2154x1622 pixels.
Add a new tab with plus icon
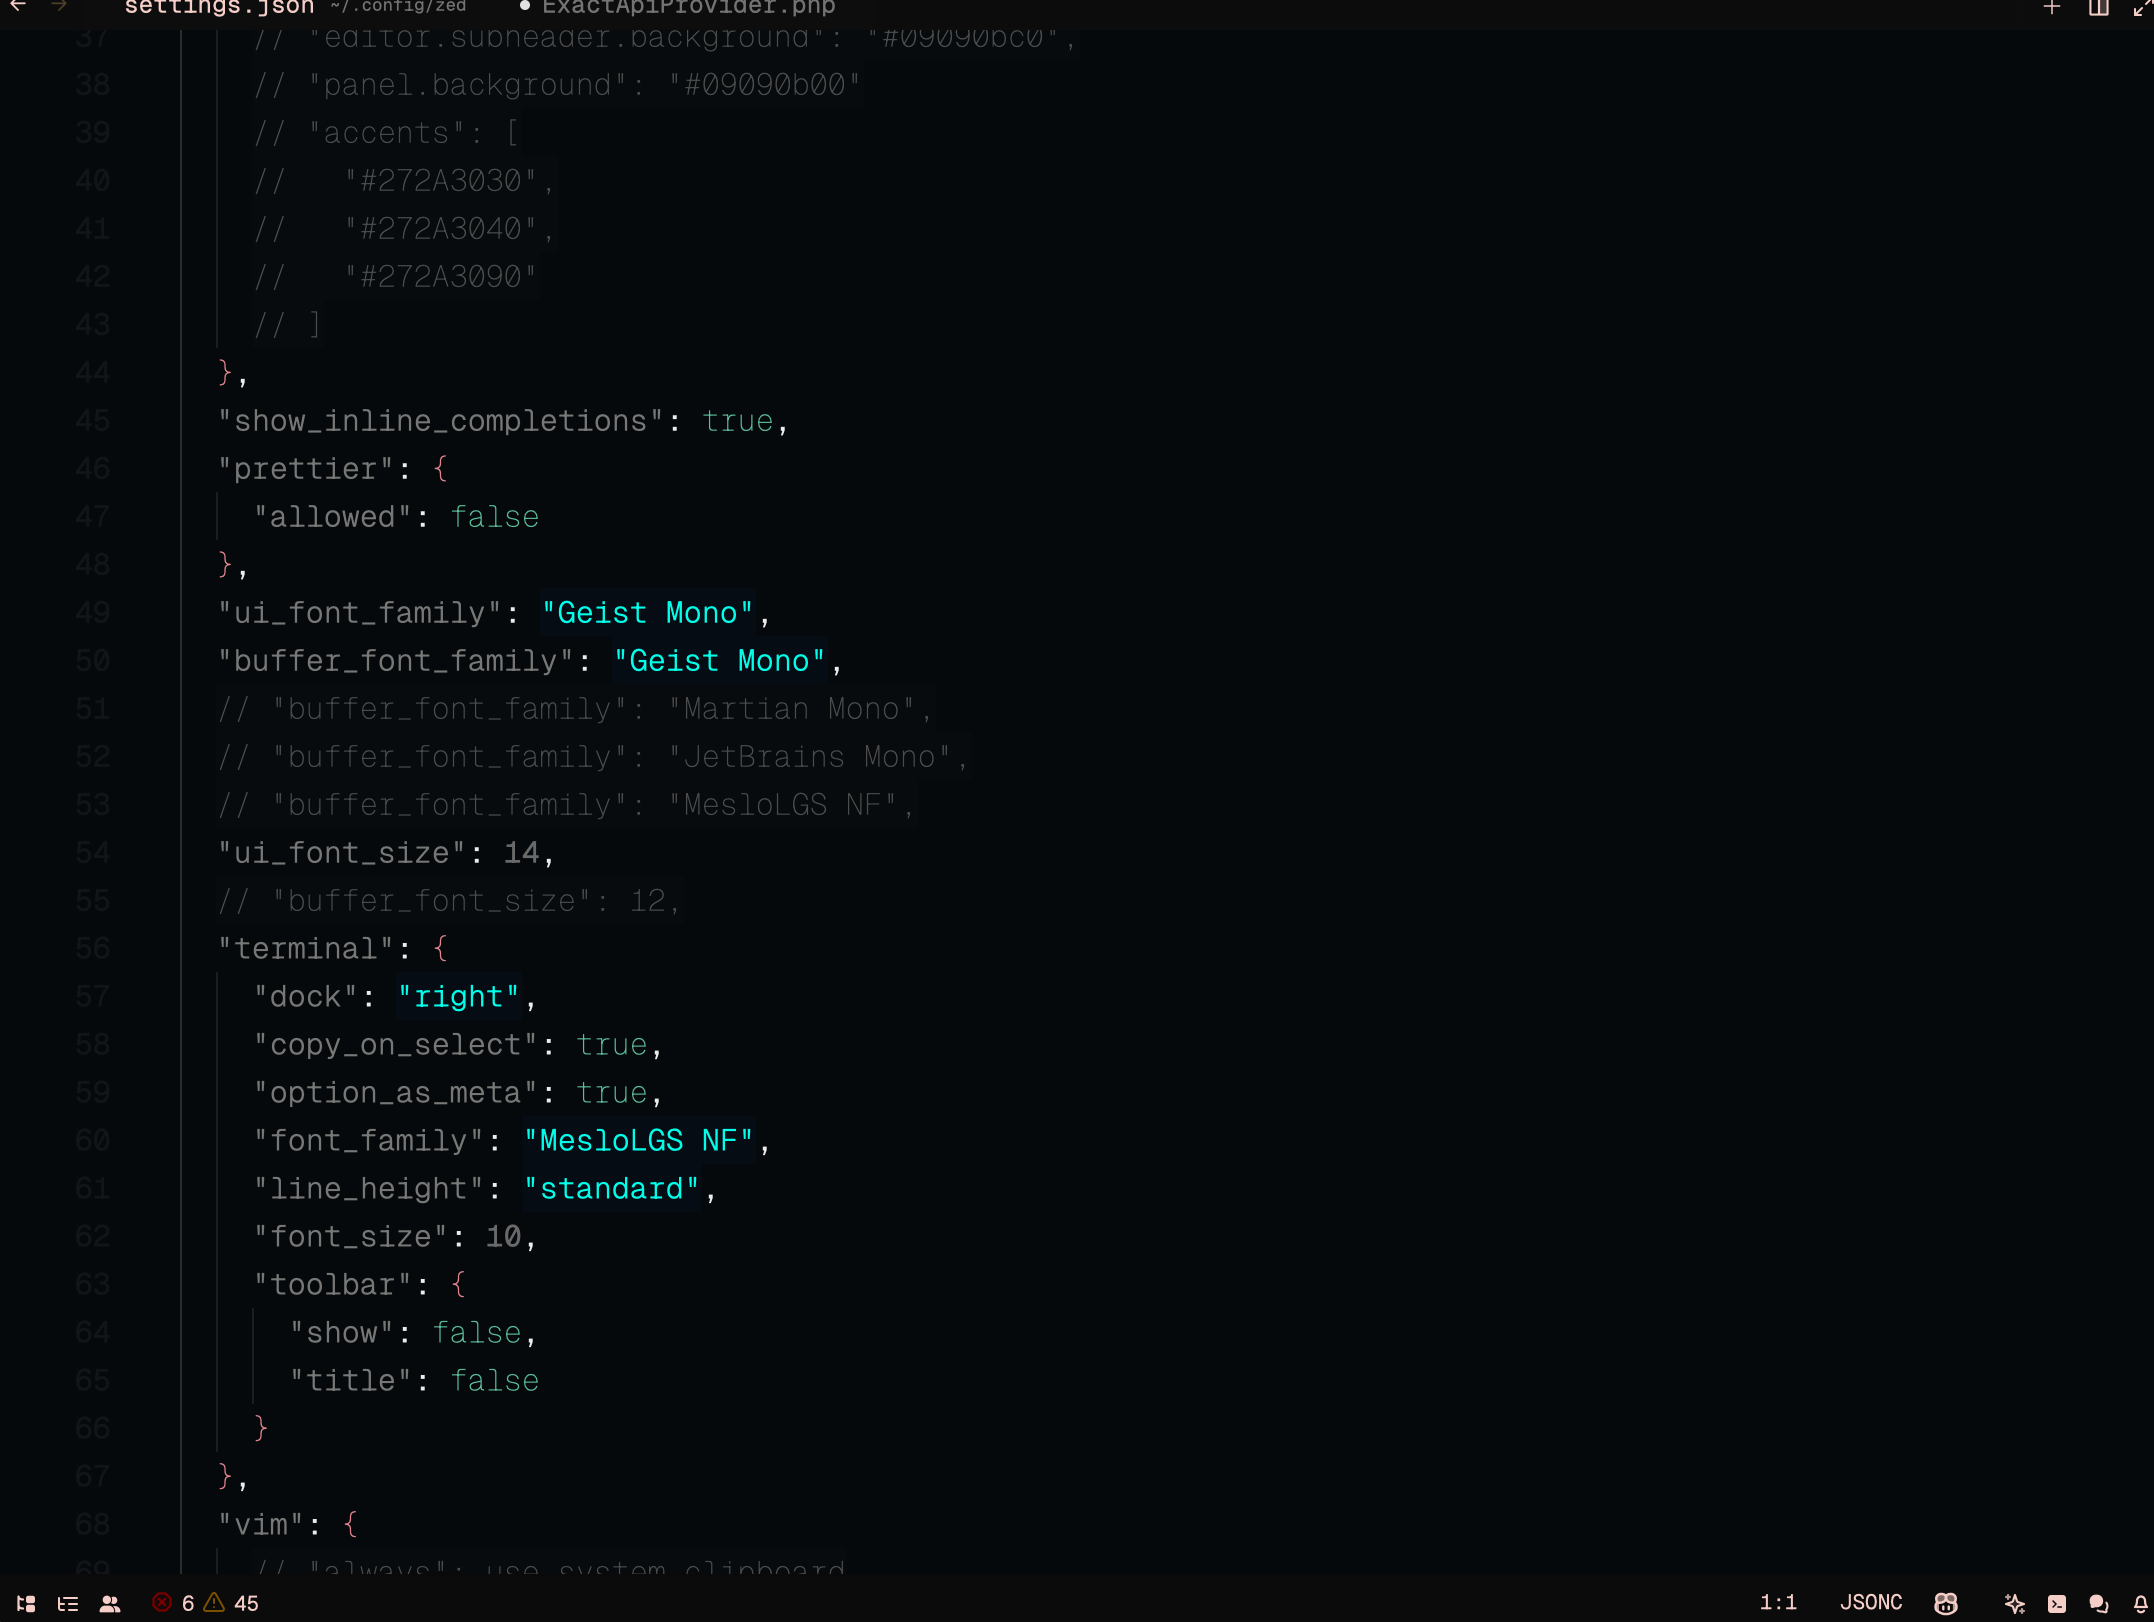[2051, 8]
